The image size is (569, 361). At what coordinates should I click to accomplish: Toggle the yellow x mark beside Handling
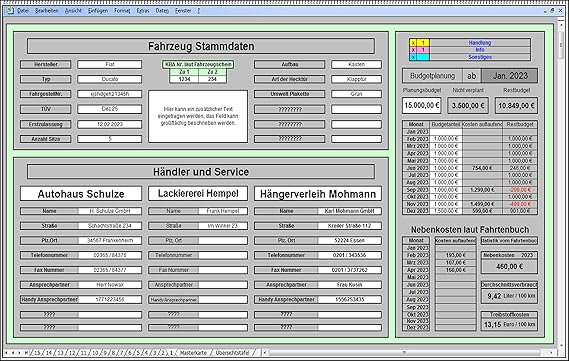click(x=413, y=43)
